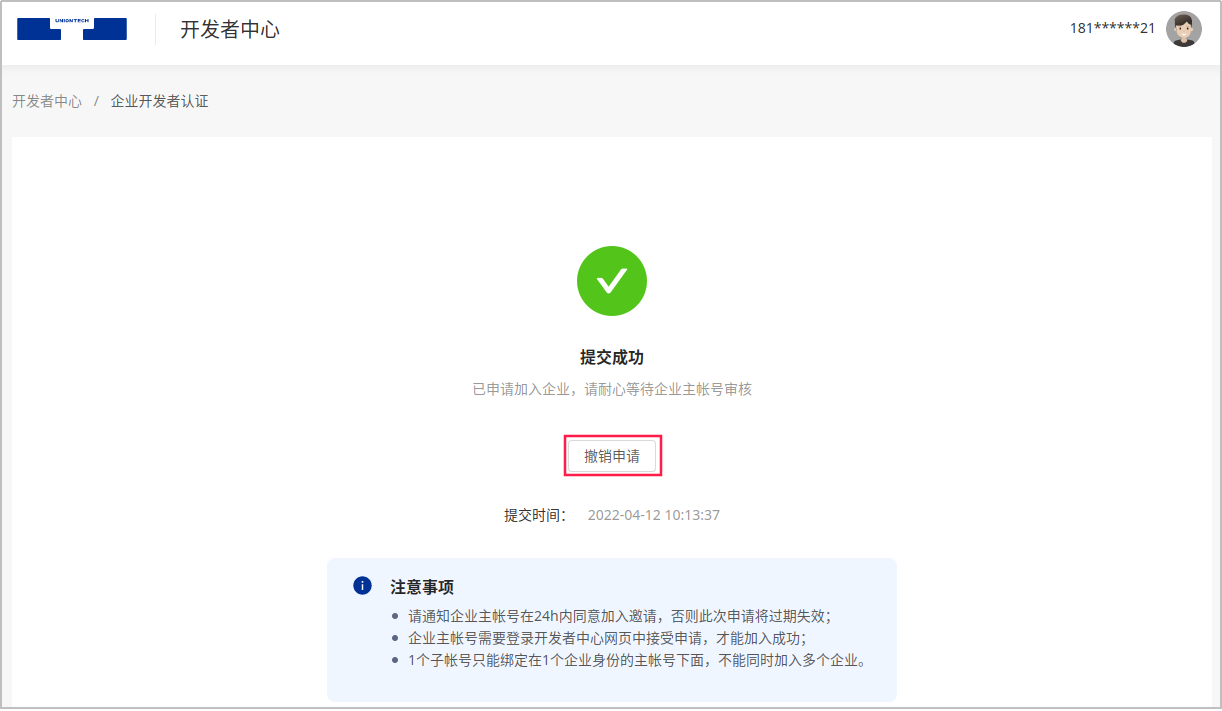
Task: Select the masked phone number 181******21
Action: tap(1112, 28)
